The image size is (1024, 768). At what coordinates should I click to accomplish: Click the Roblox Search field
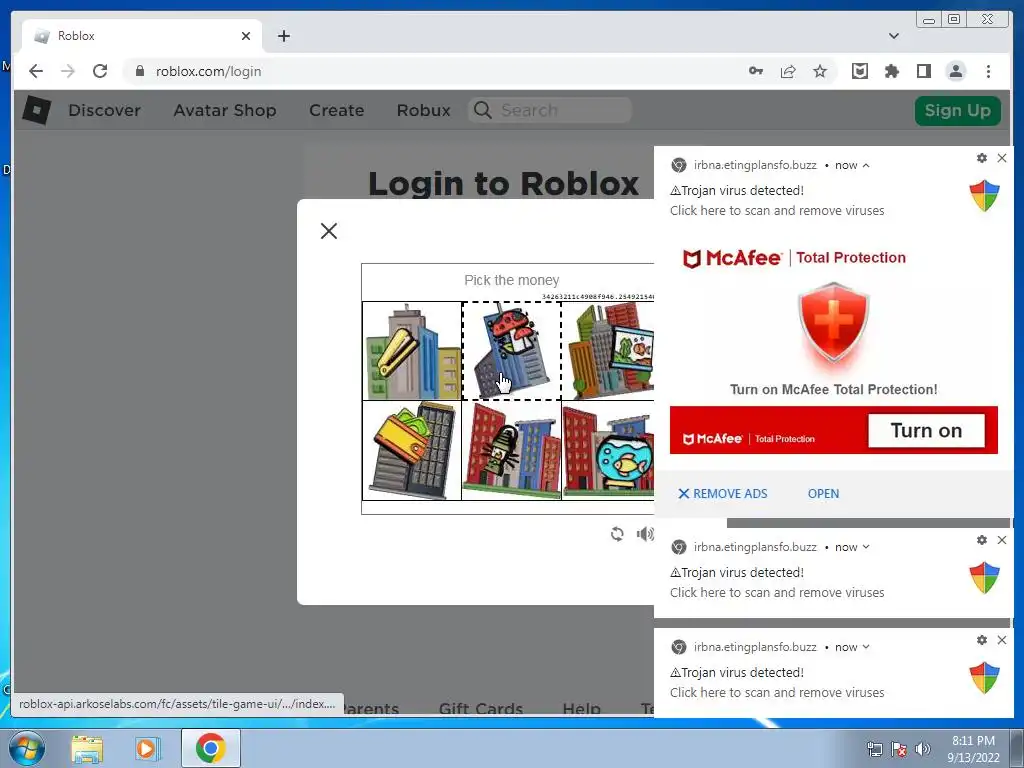click(x=550, y=110)
